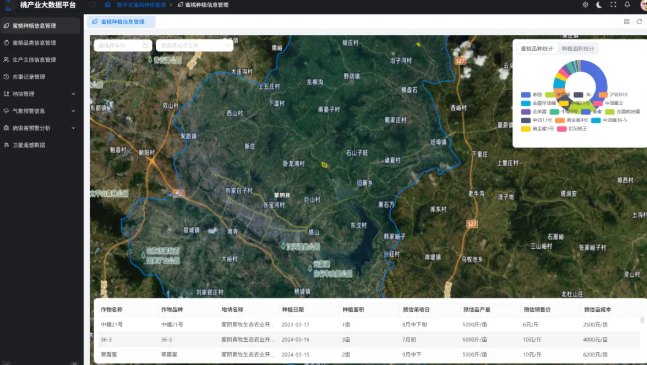Click the layout icon beside refresh
The height and width of the screenshot is (365, 647).
tap(626, 21)
